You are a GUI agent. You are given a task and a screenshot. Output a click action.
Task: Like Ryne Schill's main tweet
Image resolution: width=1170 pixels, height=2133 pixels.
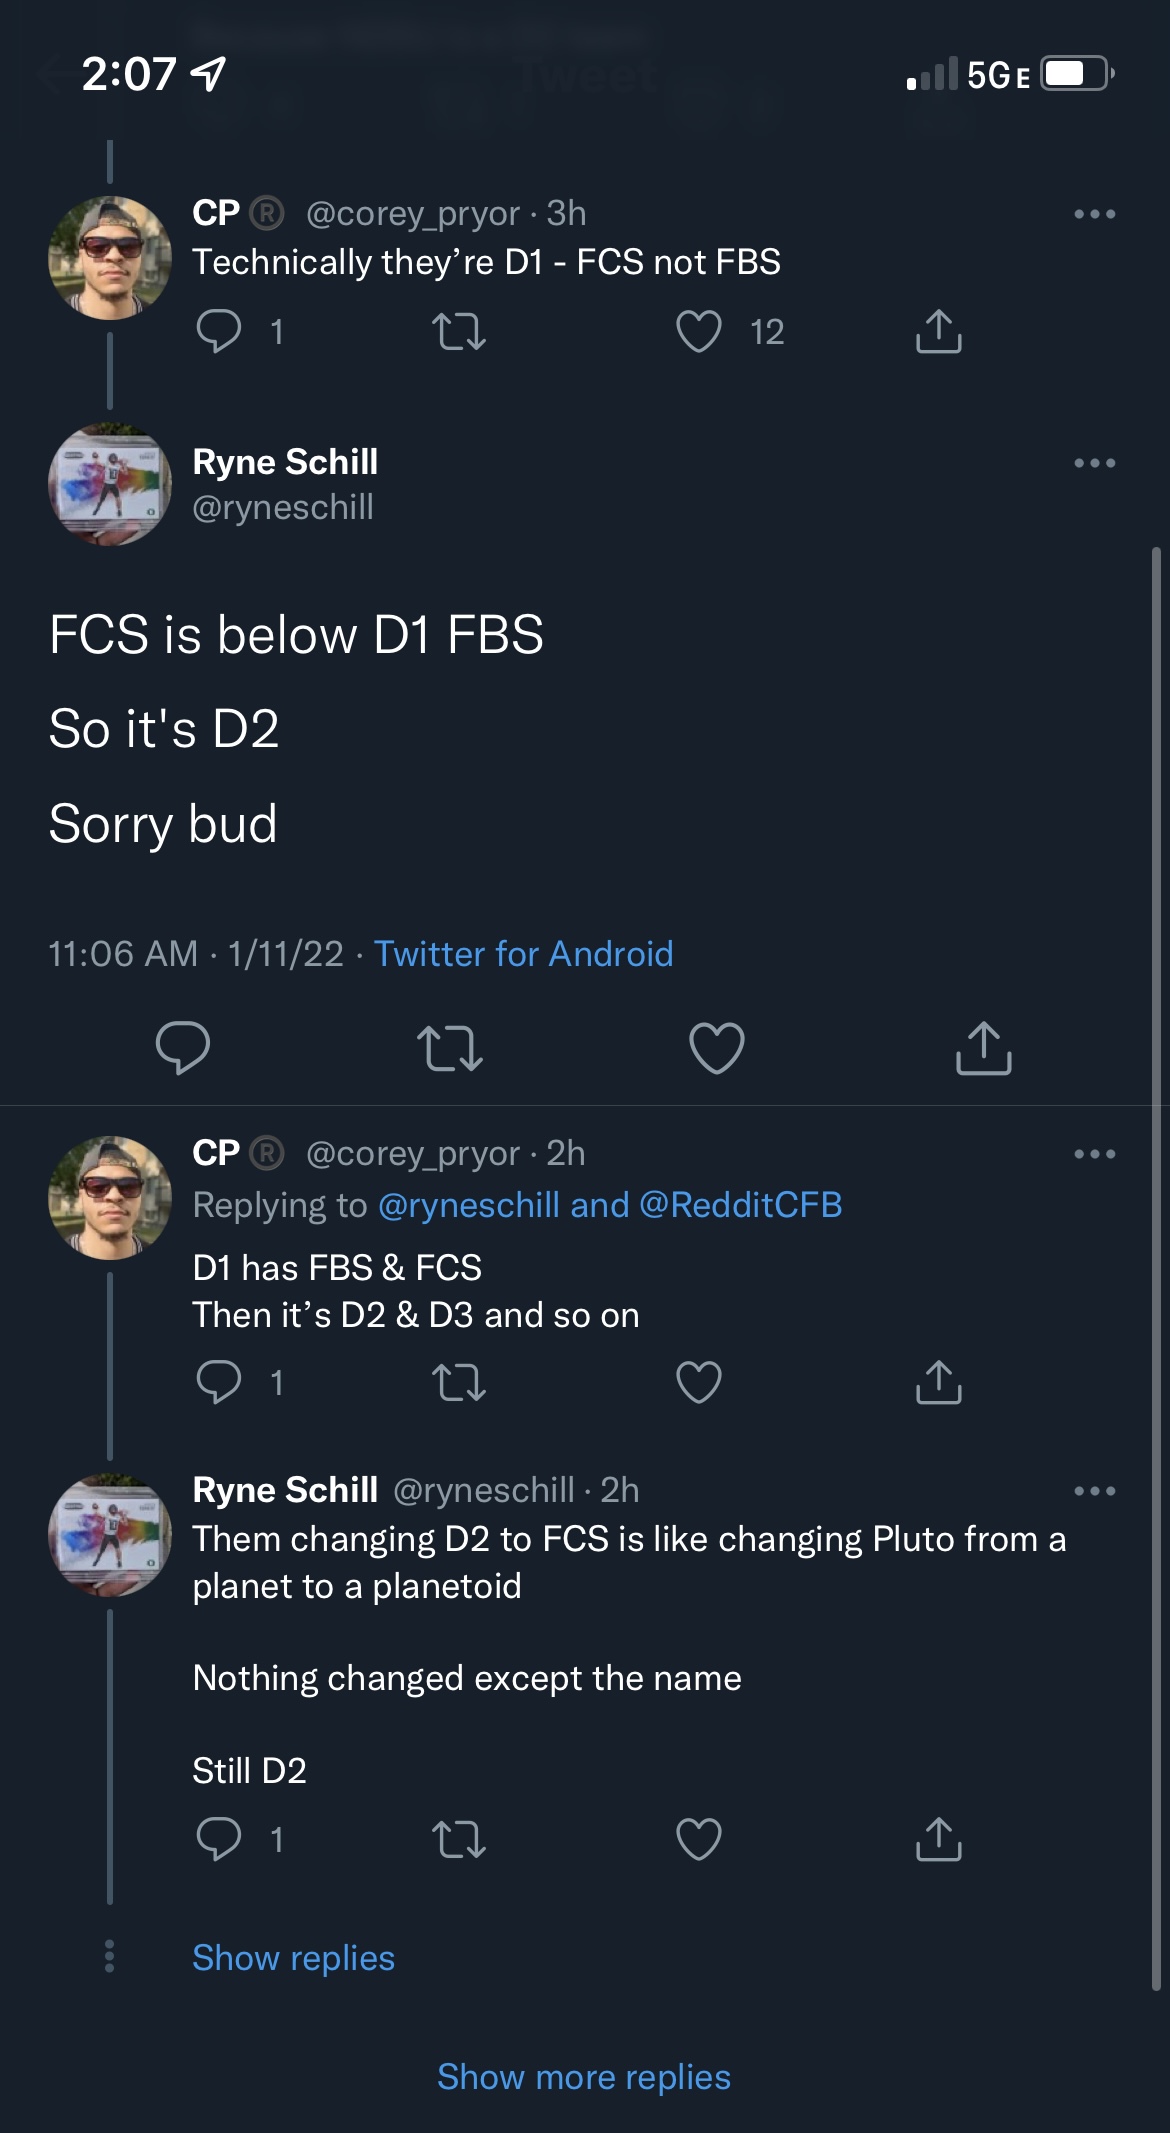[717, 1048]
